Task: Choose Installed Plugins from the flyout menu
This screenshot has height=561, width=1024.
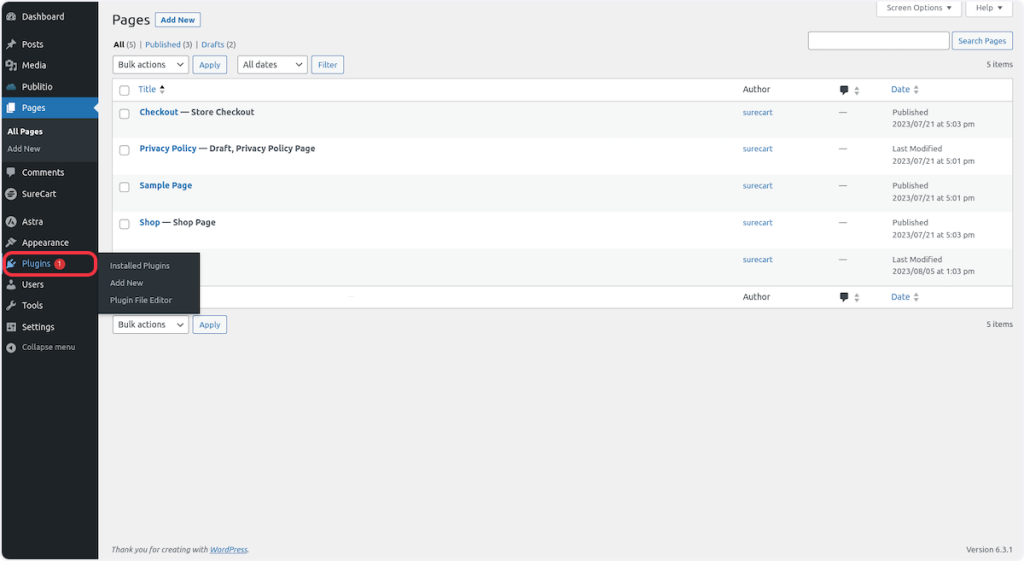Action: click(140, 266)
